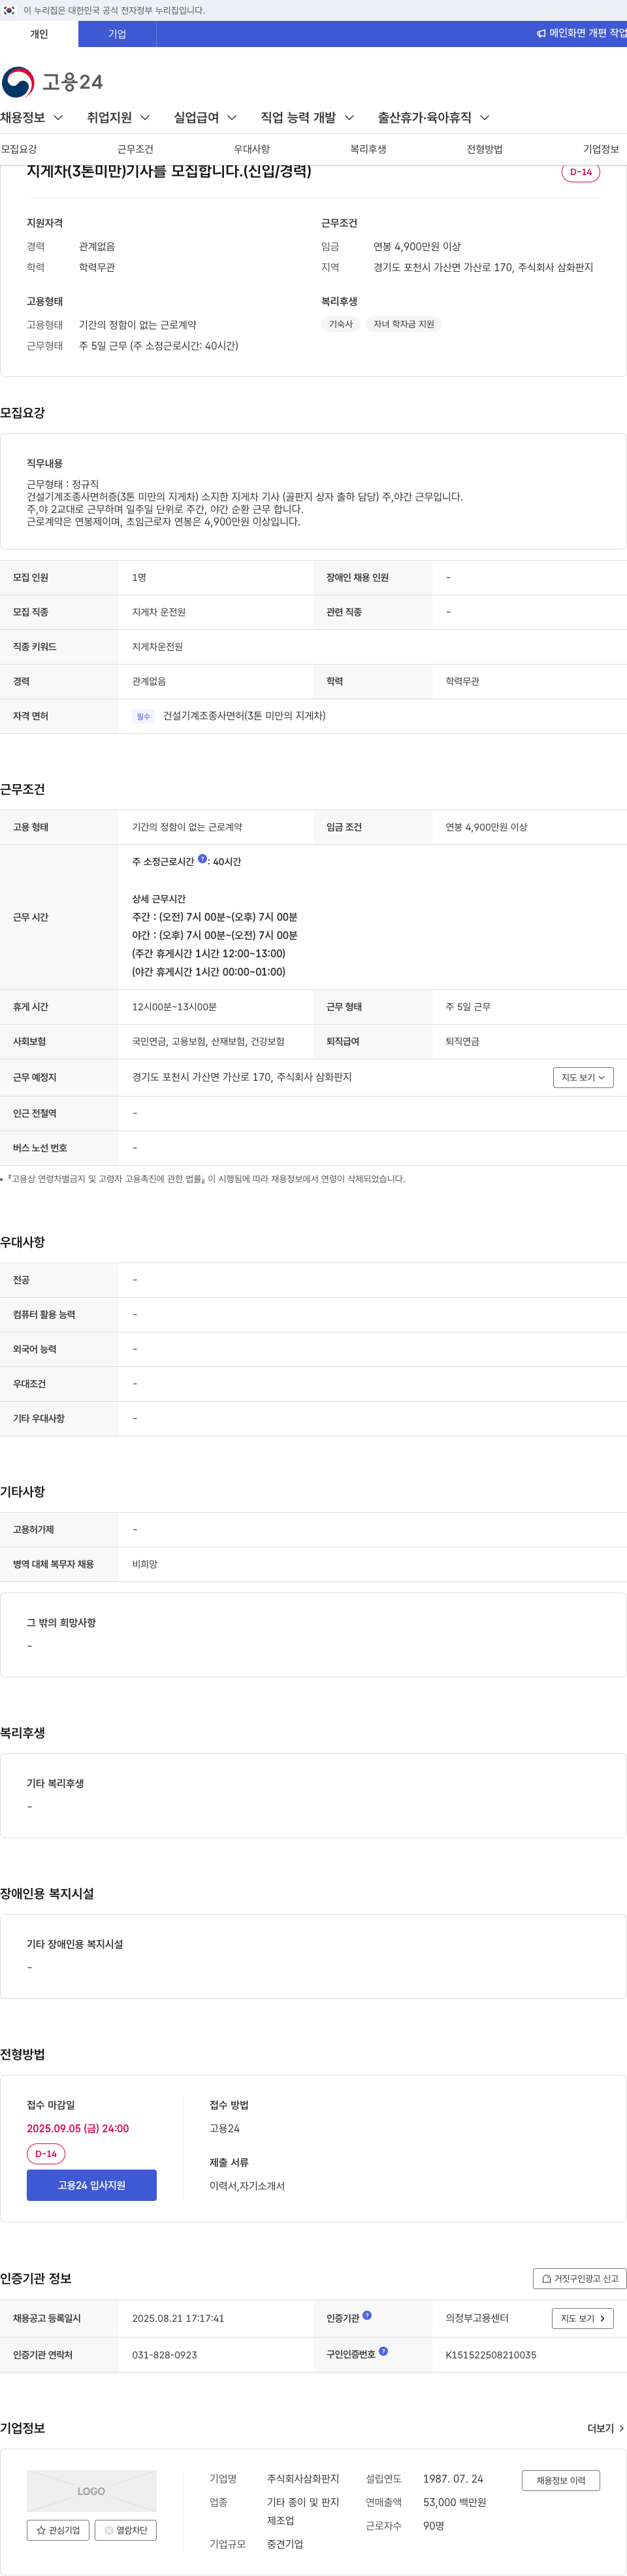Screen dimensions: 627x2576
Task: Jump to the 기업정보 section tab
Action: (x=601, y=149)
